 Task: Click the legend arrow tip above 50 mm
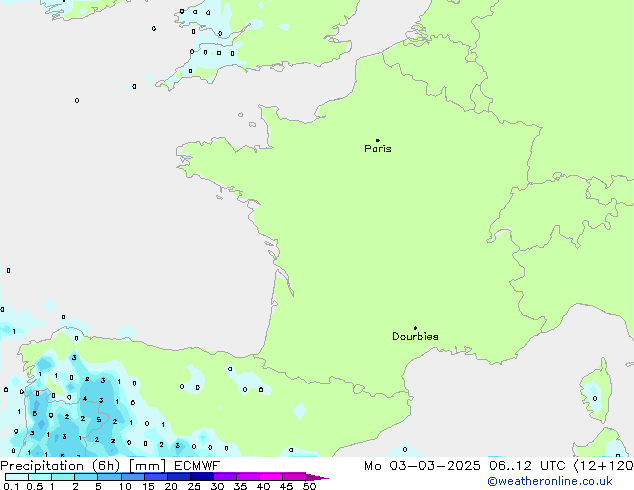coord(317,477)
